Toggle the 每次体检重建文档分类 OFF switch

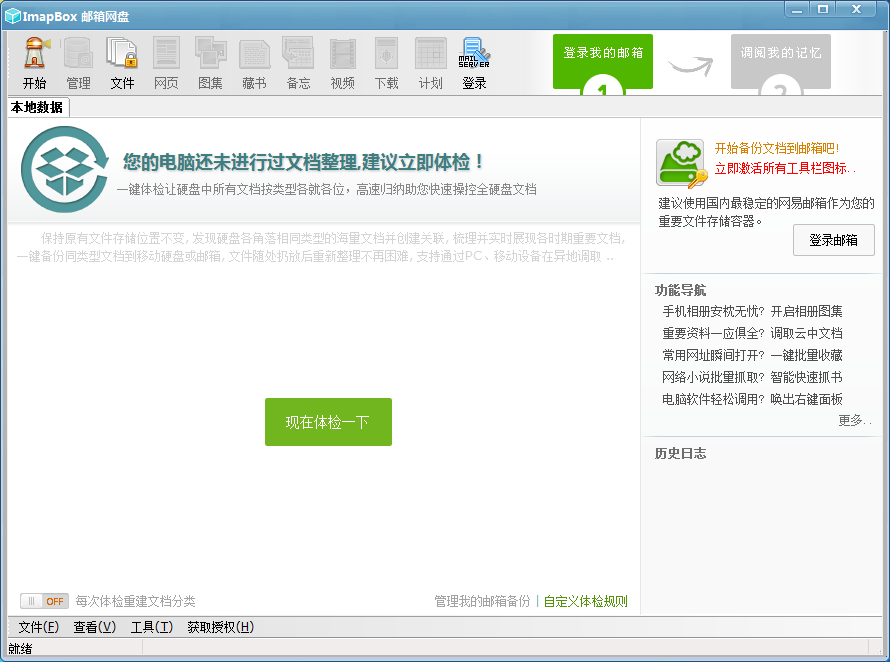tap(44, 601)
